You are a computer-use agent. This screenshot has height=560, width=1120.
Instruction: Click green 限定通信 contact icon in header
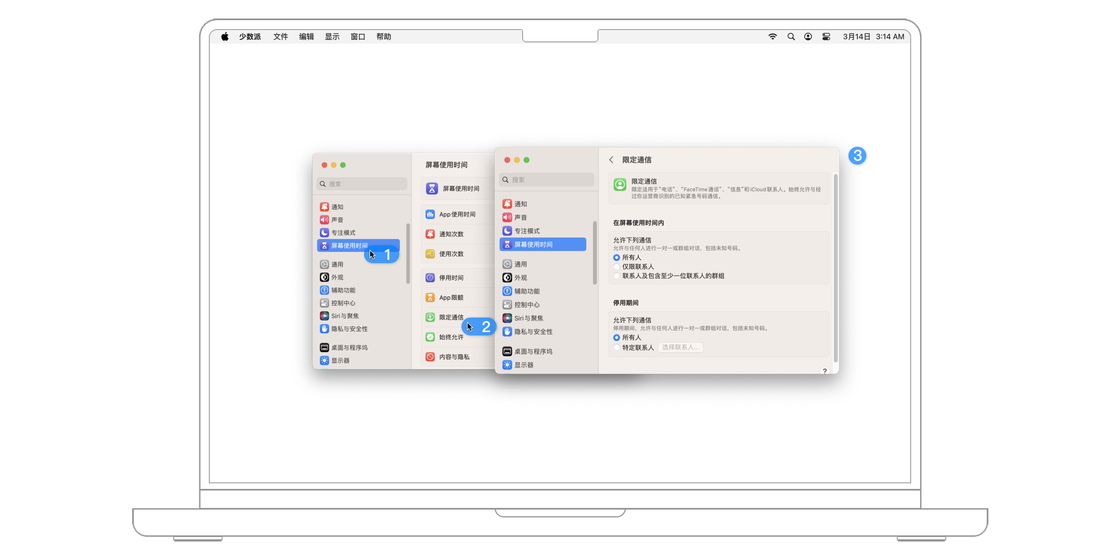pyautogui.click(x=620, y=185)
